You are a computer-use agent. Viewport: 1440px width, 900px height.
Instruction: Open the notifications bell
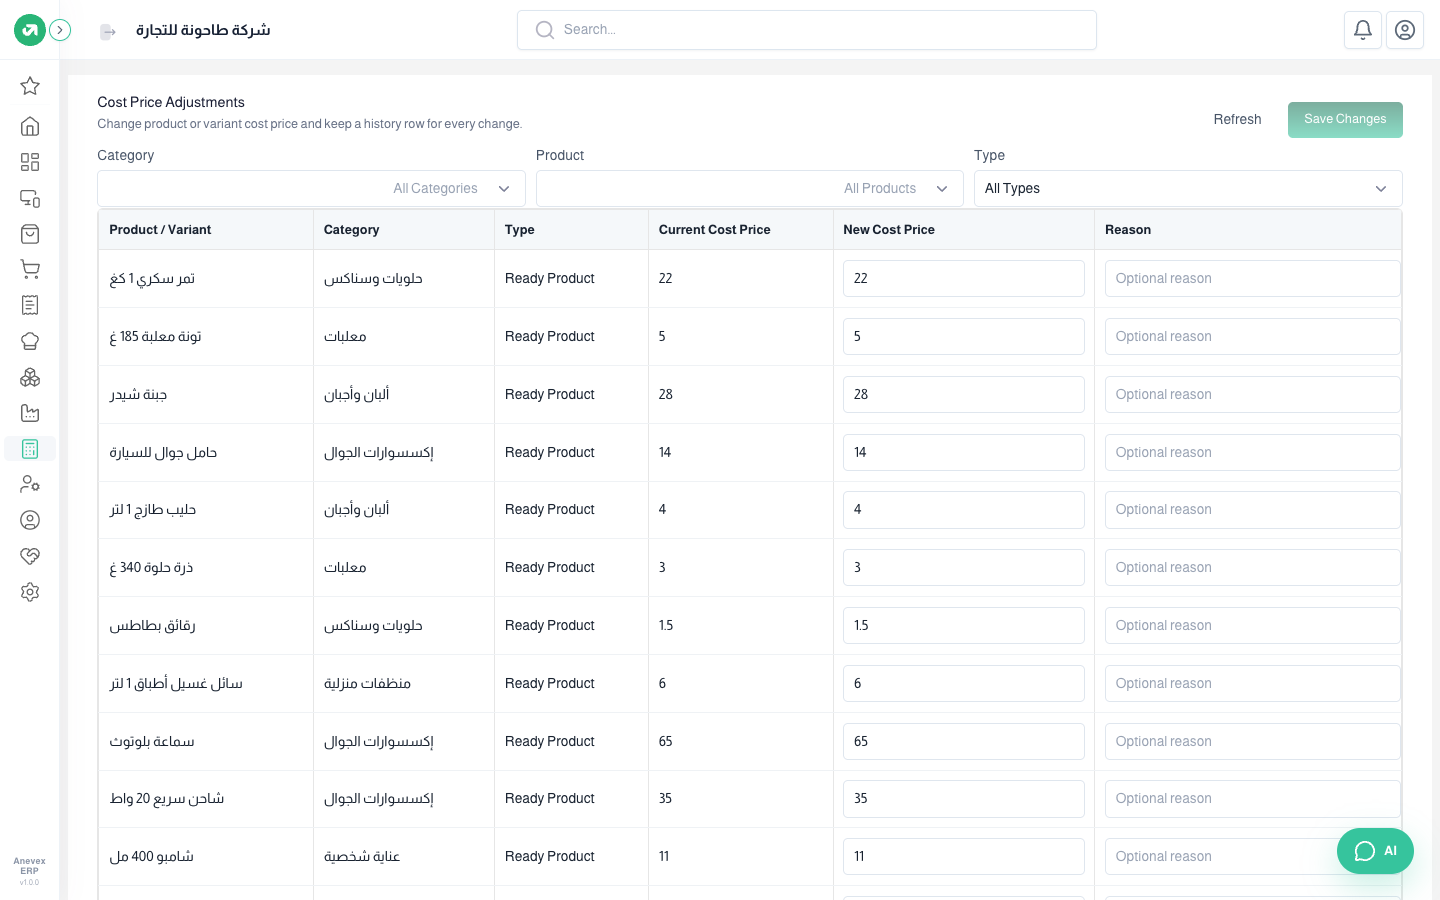point(1363,30)
